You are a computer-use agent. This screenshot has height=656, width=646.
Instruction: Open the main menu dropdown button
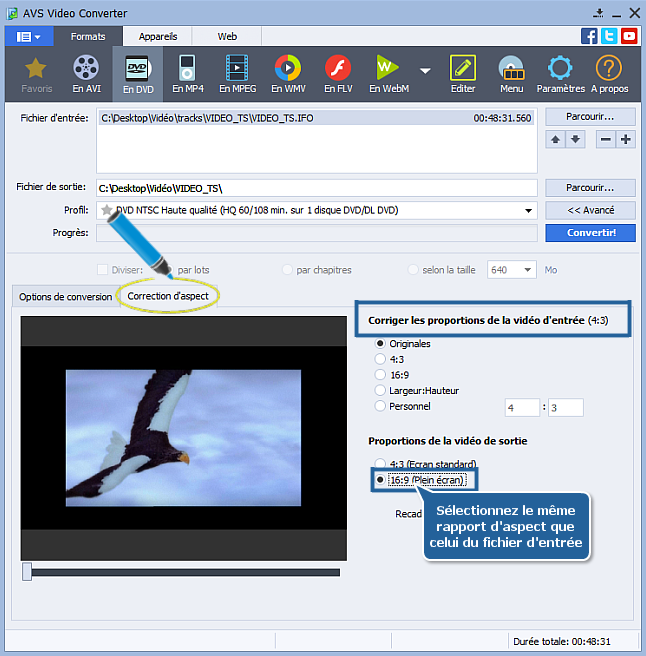(29, 36)
